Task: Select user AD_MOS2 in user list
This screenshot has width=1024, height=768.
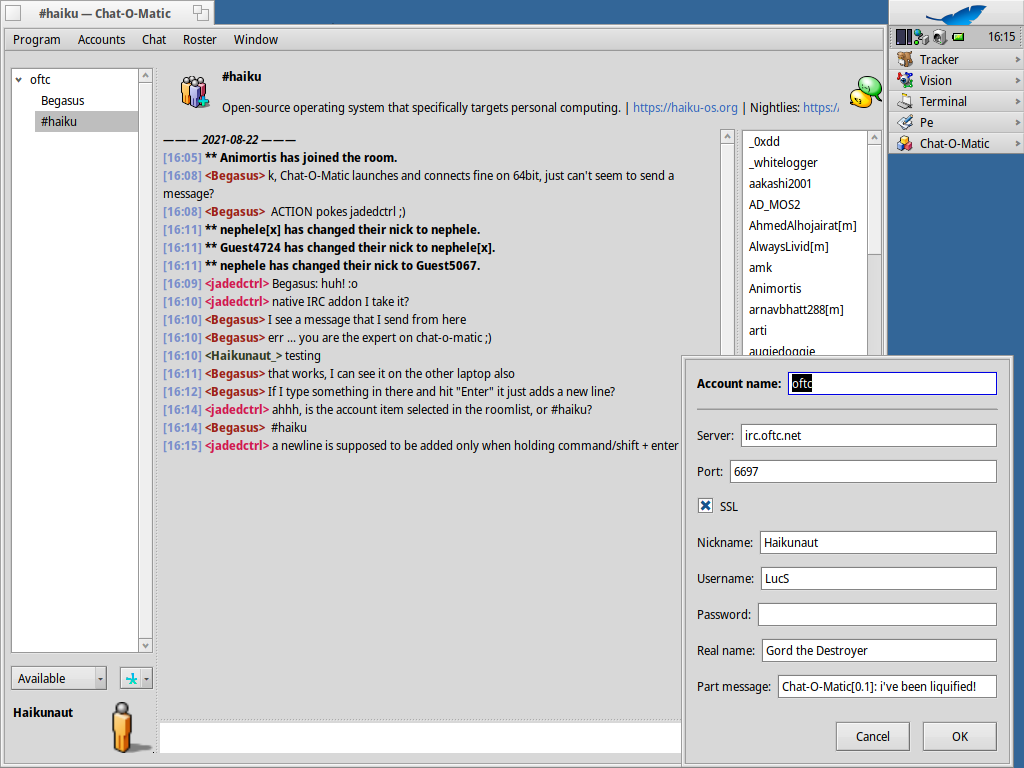Action: 805,204
